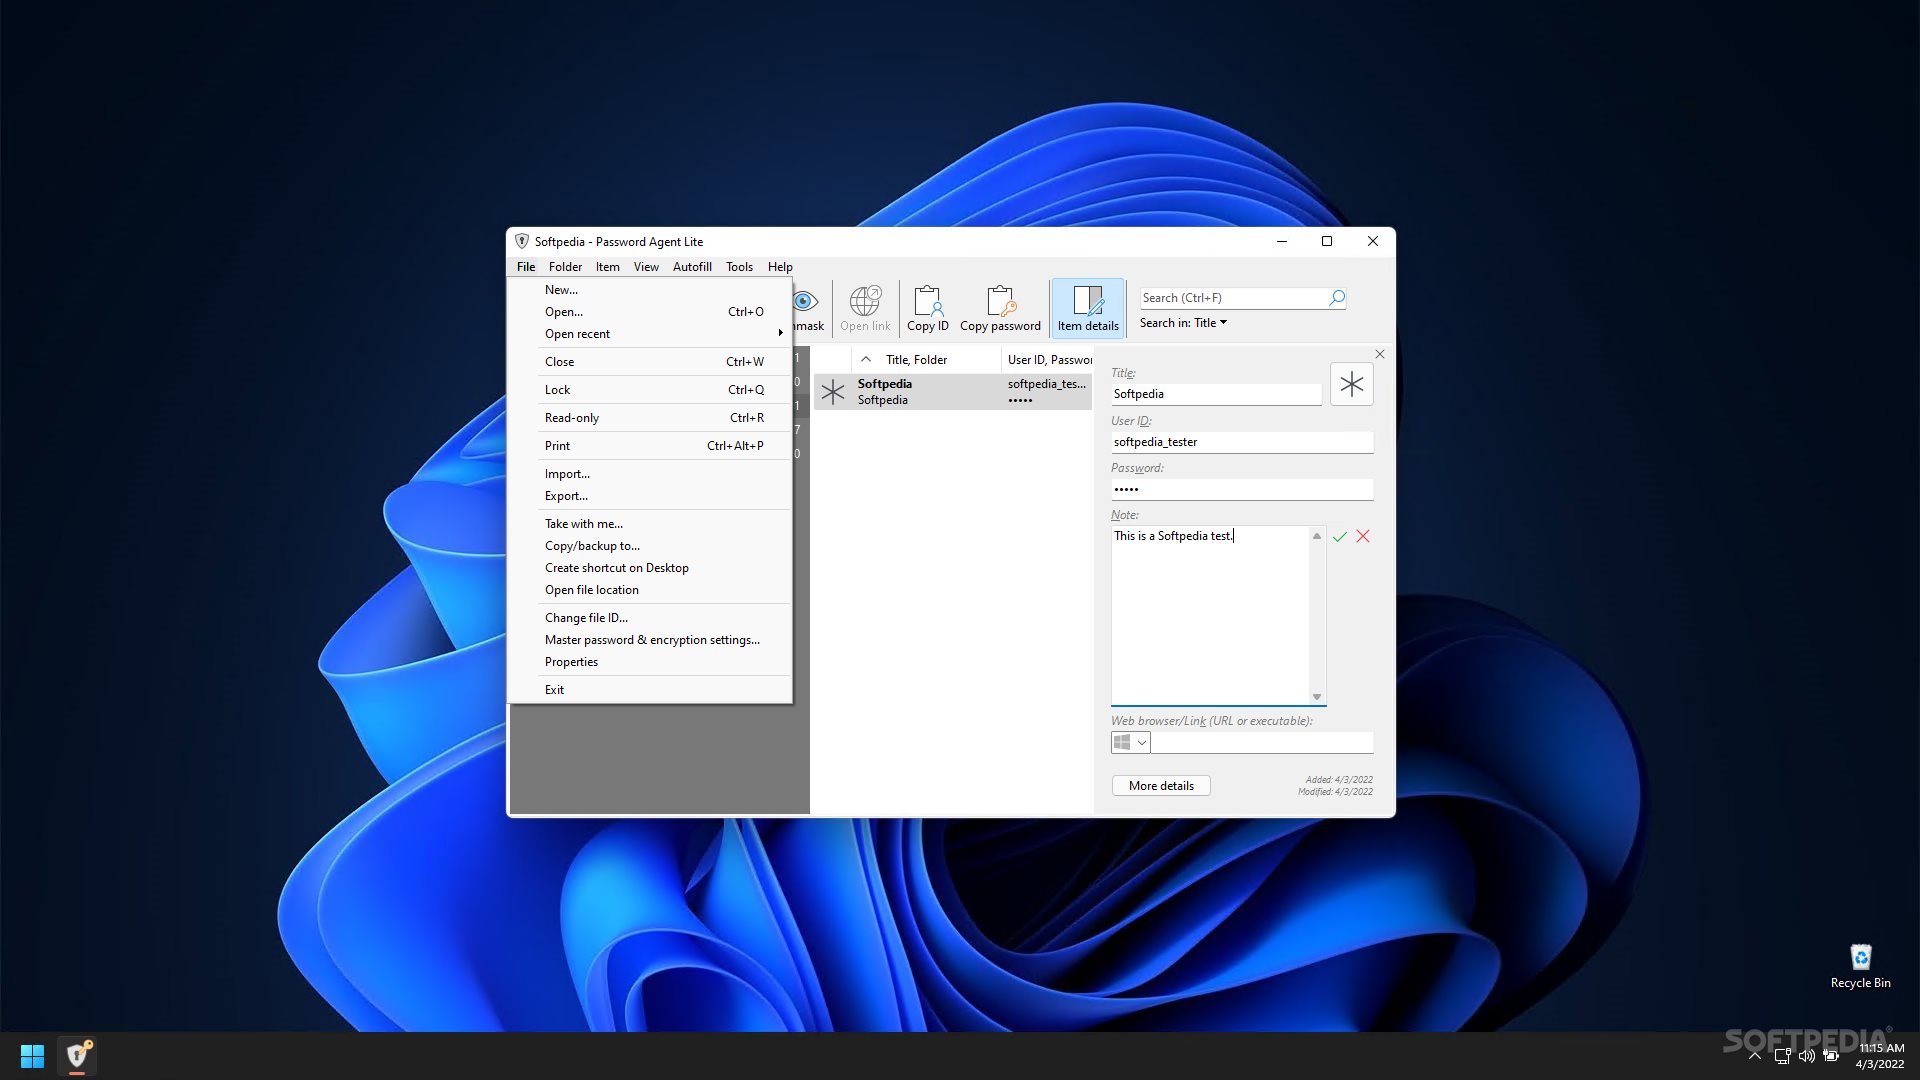Viewport: 1920px width, 1080px height.
Task: Select the Softpedia entry row
Action: click(x=953, y=392)
